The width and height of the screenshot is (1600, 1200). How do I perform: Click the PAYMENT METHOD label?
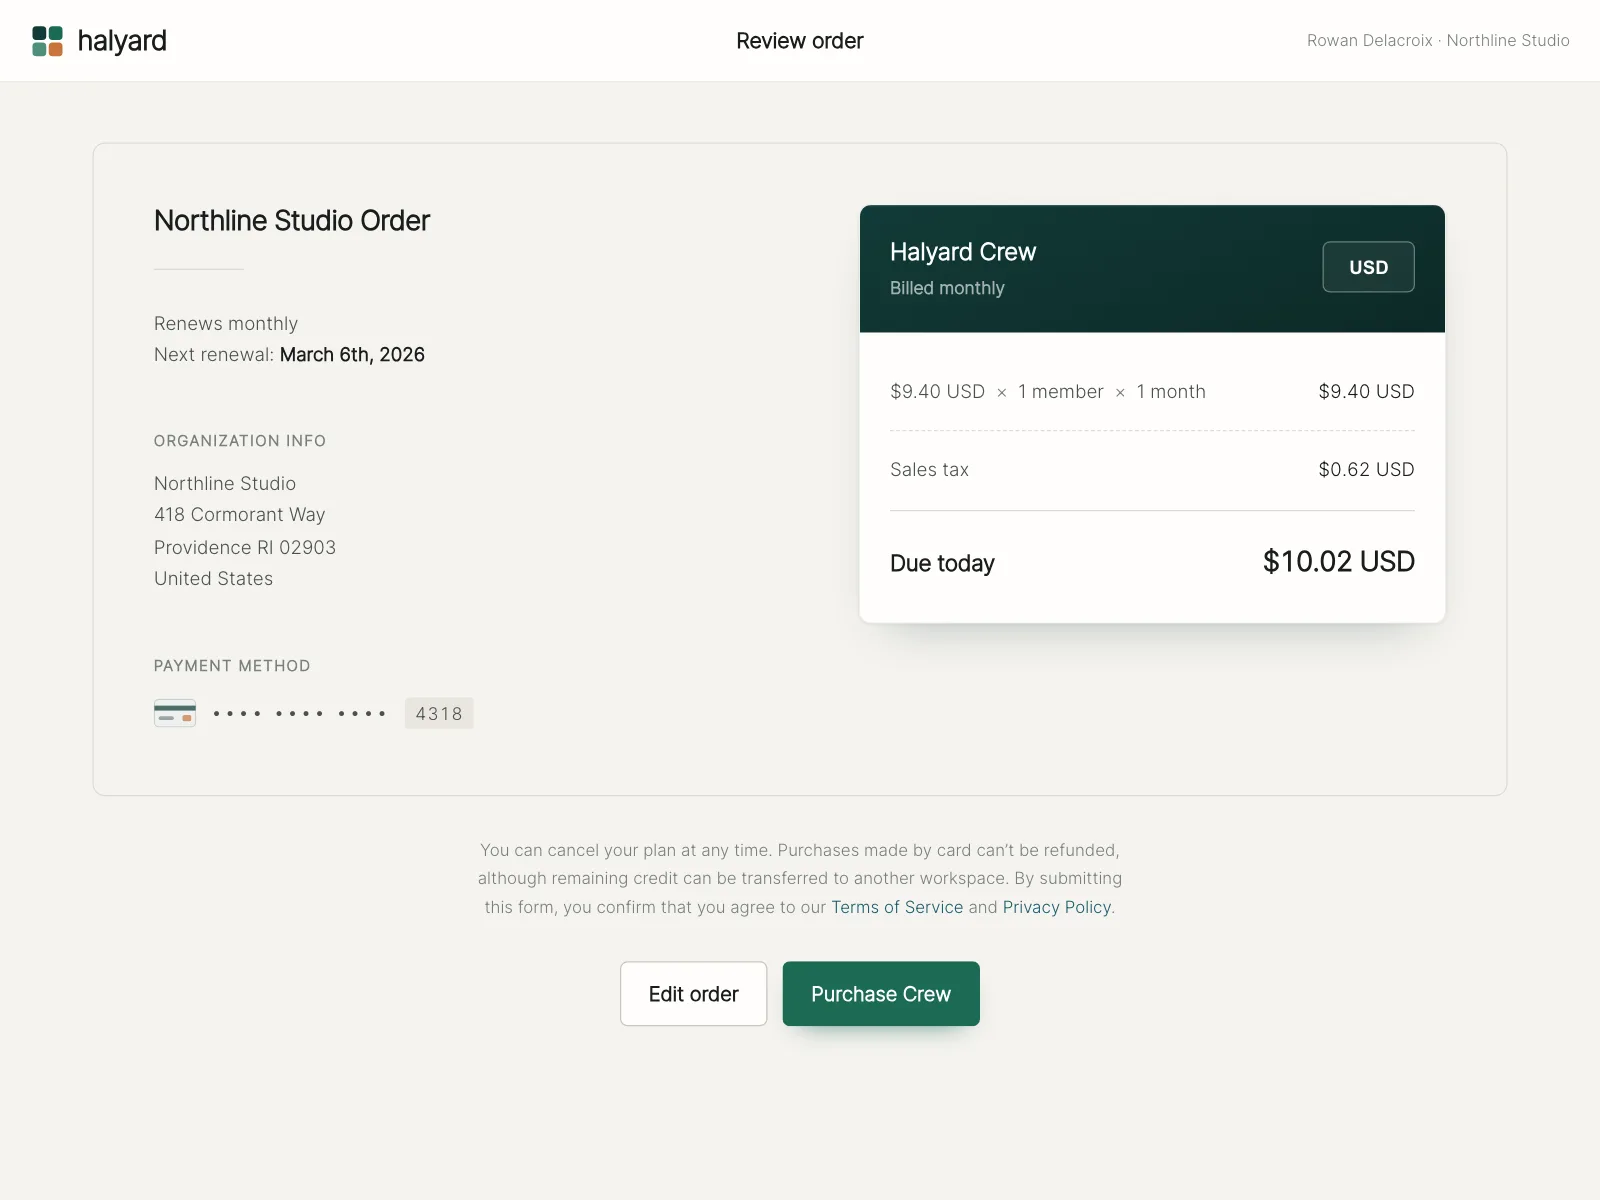tap(232, 666)
